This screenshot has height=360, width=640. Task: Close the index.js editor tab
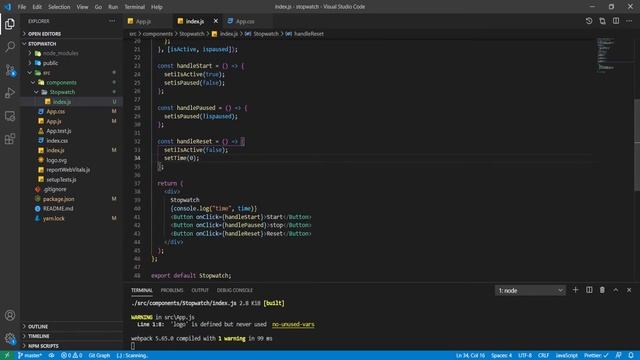click(216, 21)
